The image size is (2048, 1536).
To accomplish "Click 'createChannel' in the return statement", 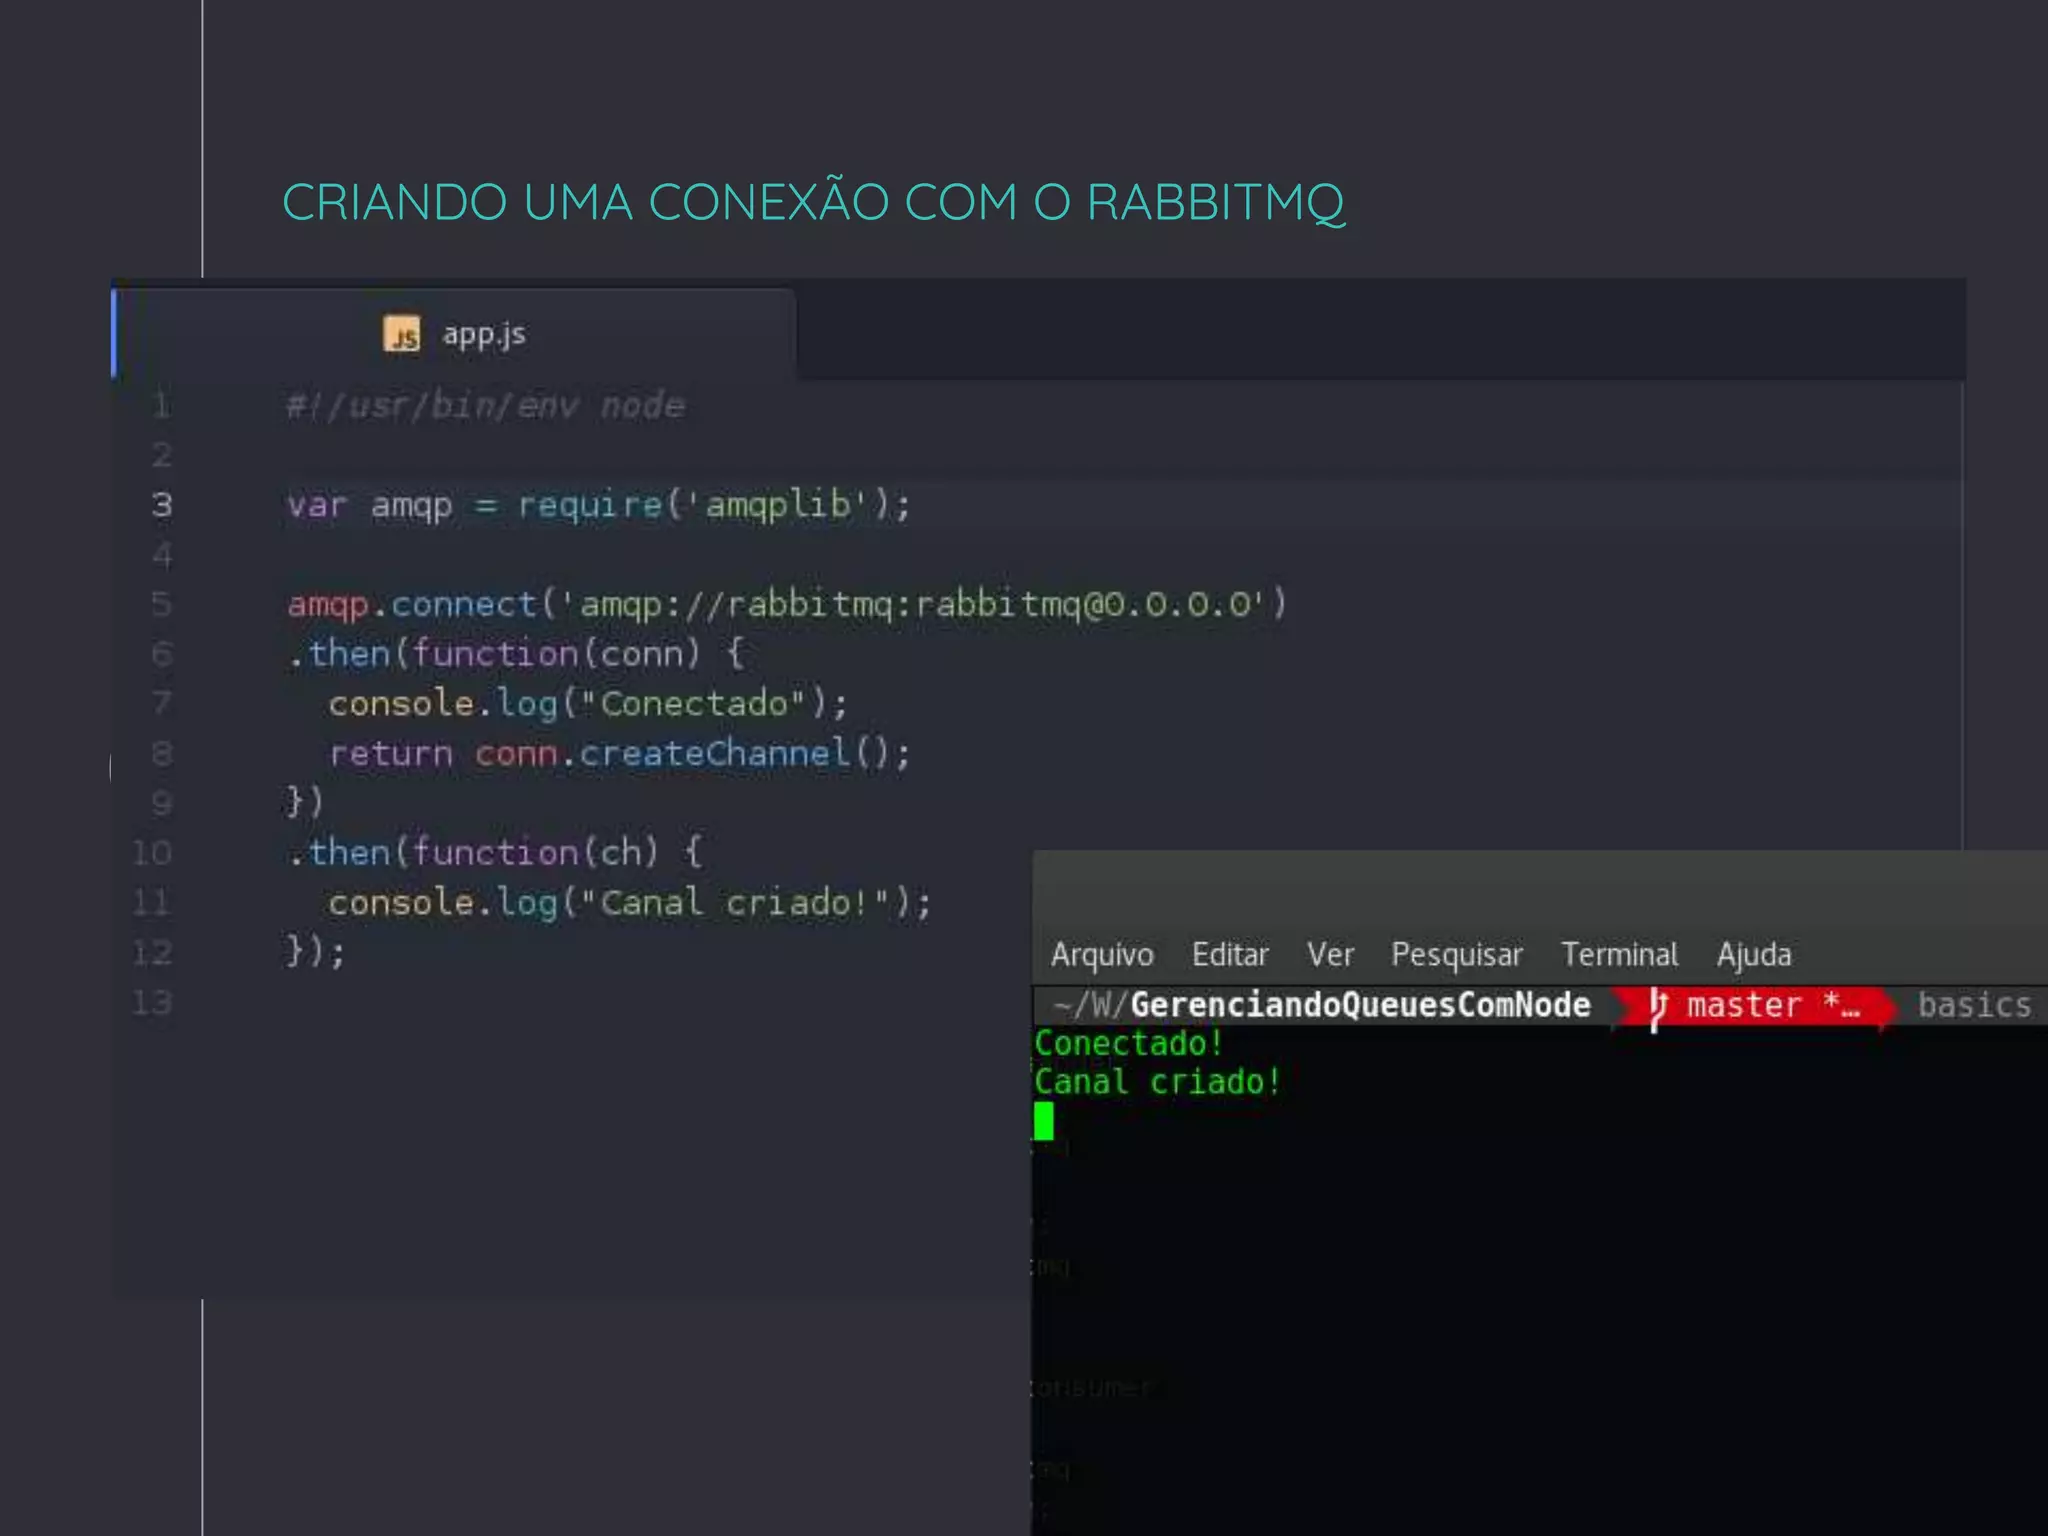I will click(715, 753).
